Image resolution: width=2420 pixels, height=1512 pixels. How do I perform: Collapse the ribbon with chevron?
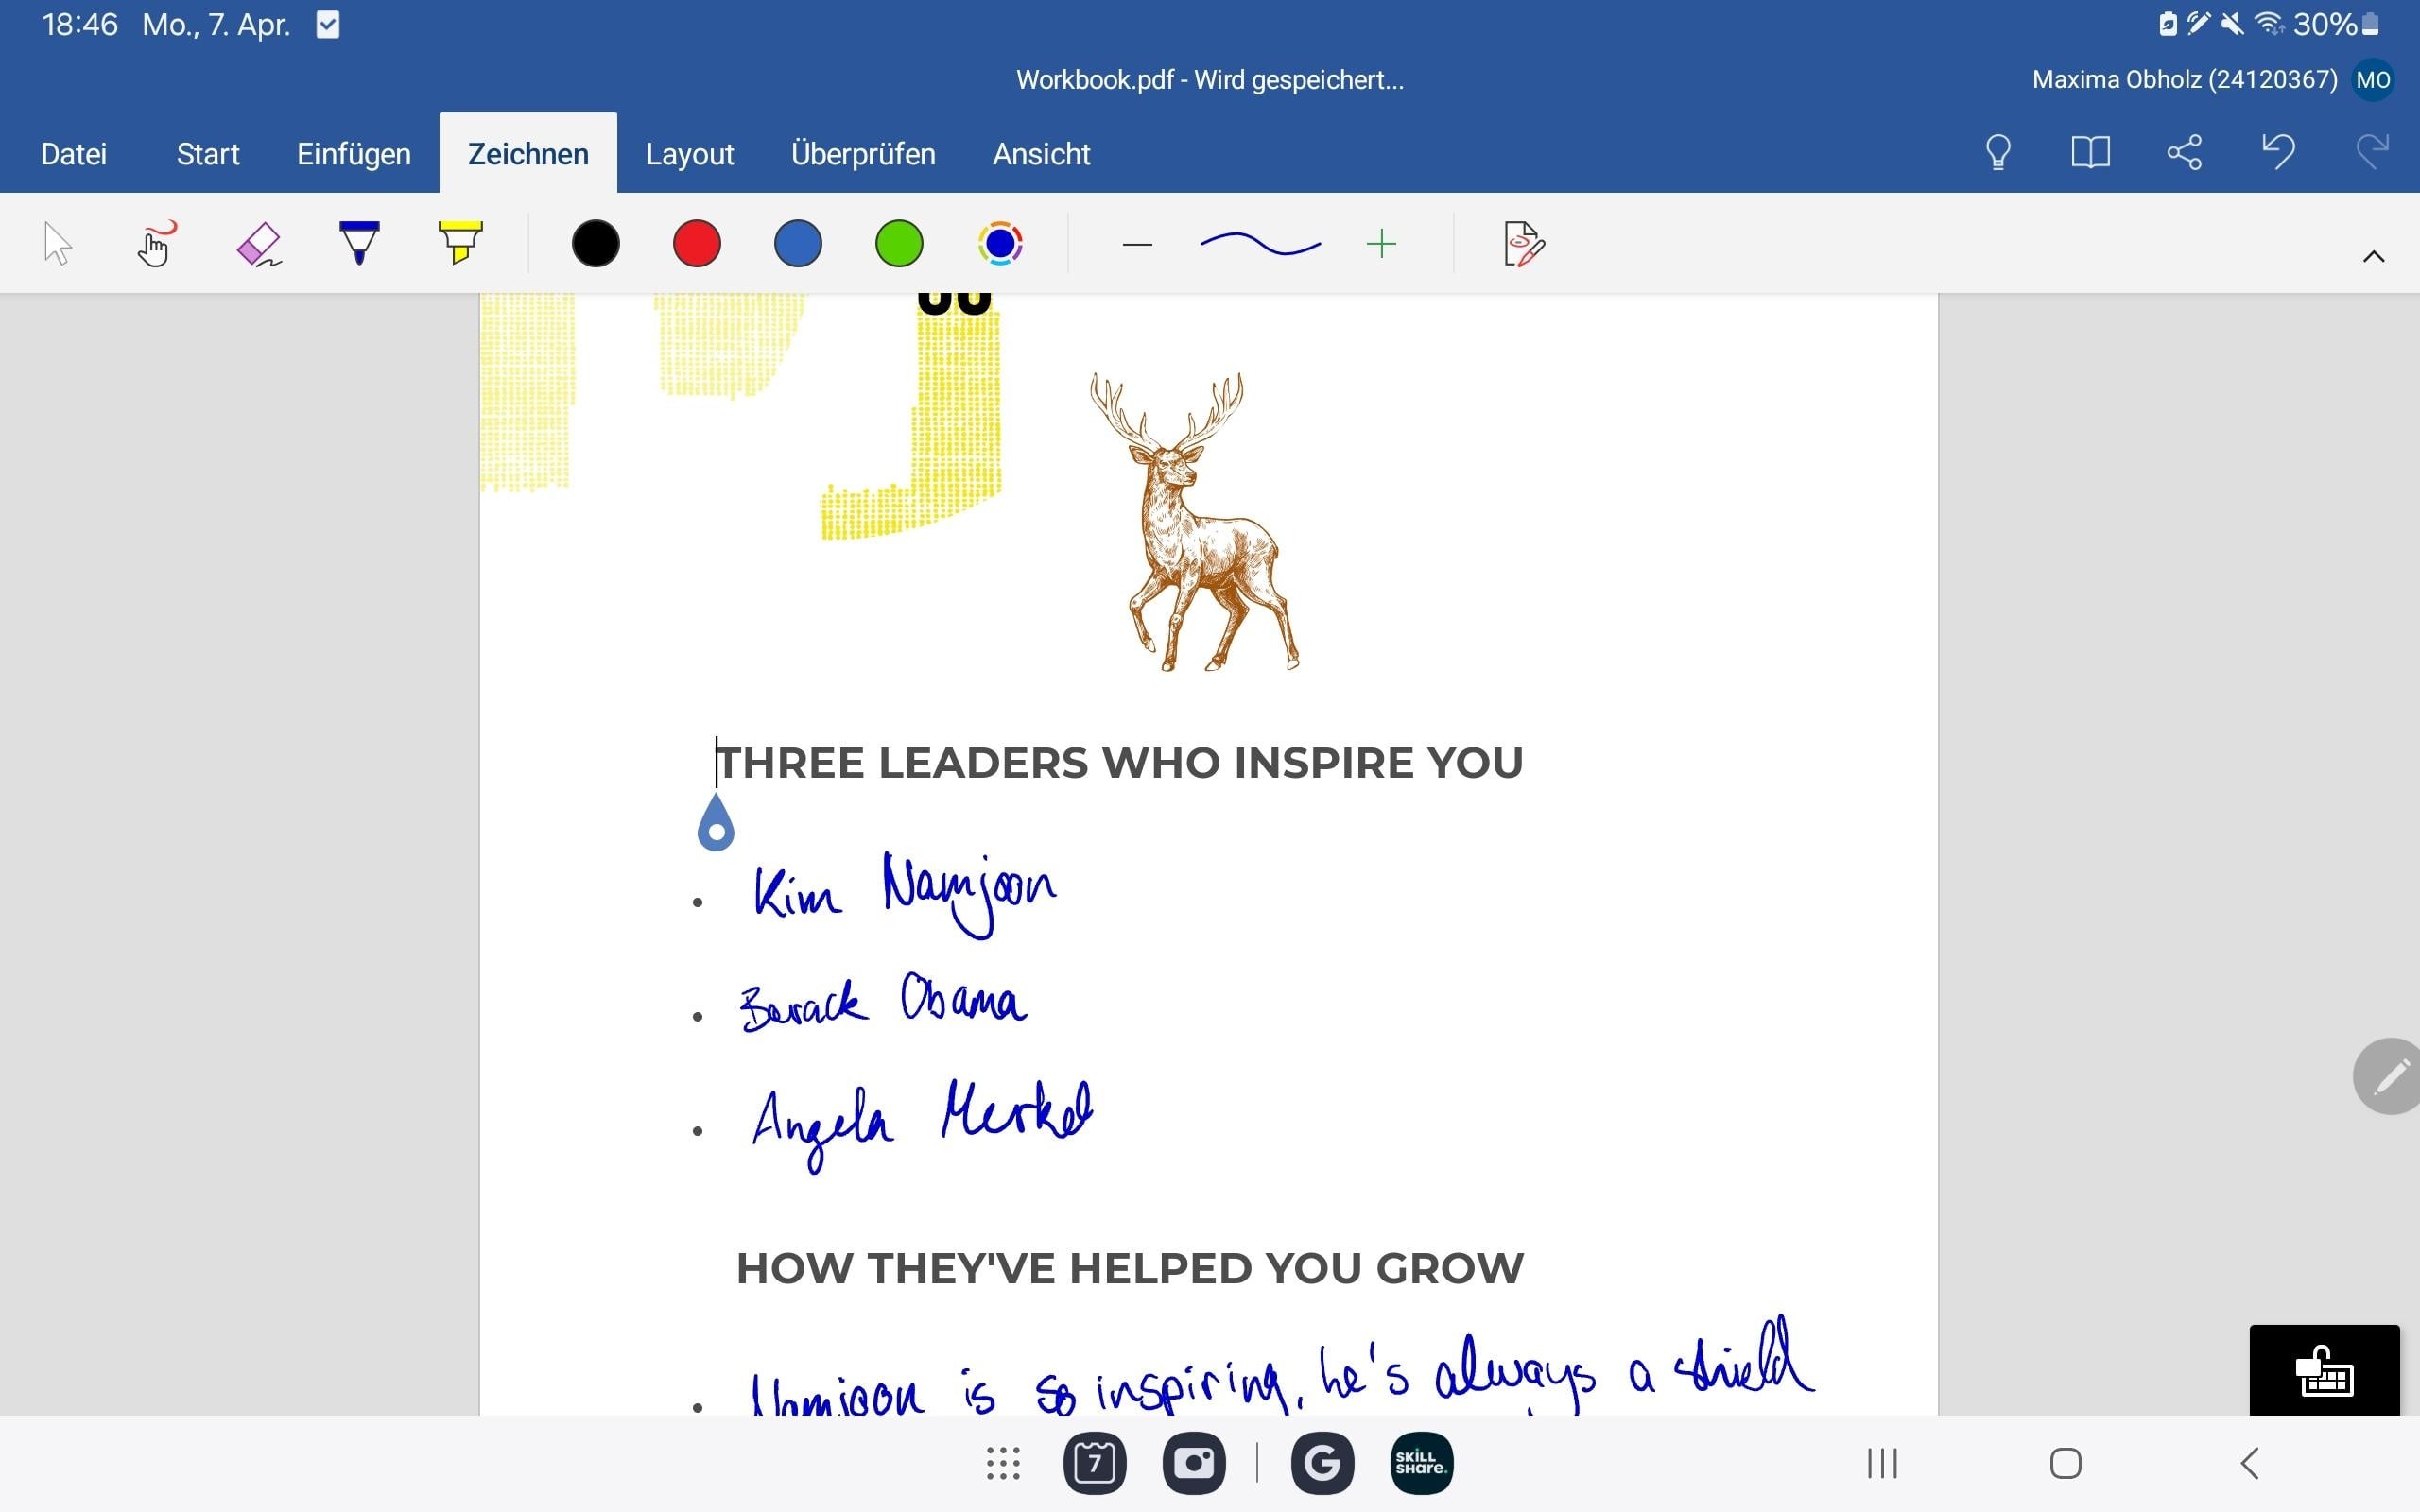(2373, 257)
